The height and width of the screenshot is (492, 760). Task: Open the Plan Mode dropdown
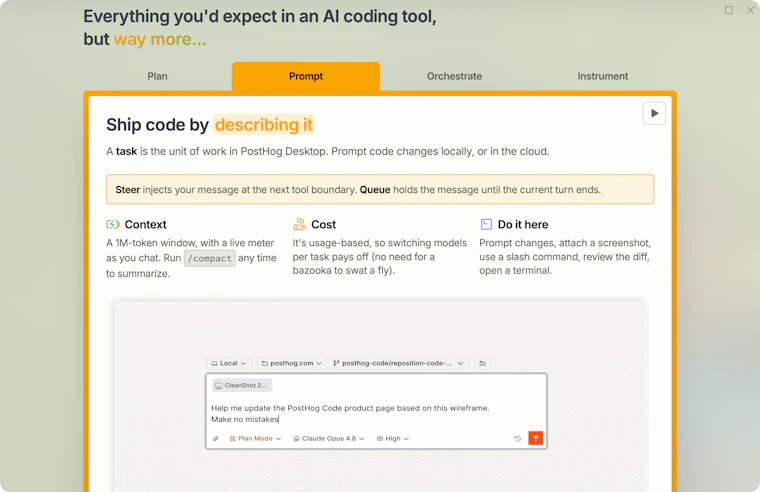point(255,439)
